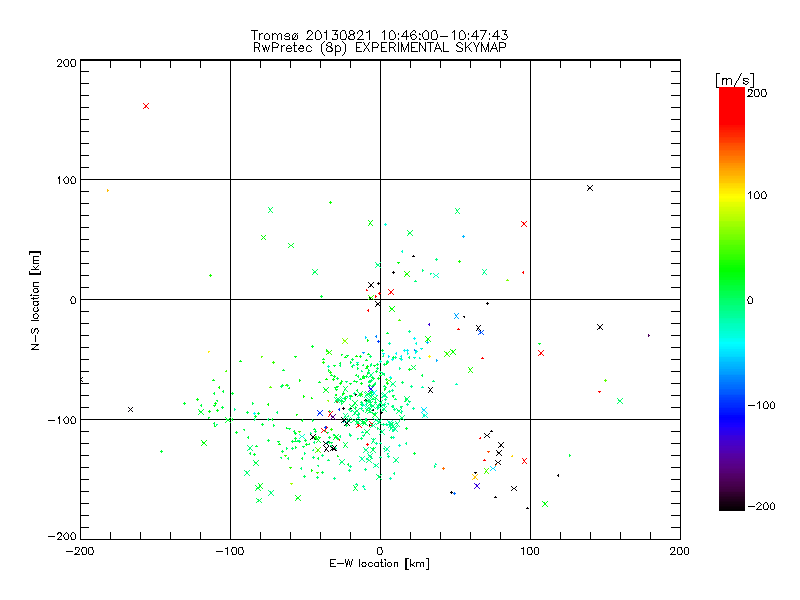Select the small purple dot near the right plot edge
Screen dimensions: 800x600
click(x=648, y=335)
